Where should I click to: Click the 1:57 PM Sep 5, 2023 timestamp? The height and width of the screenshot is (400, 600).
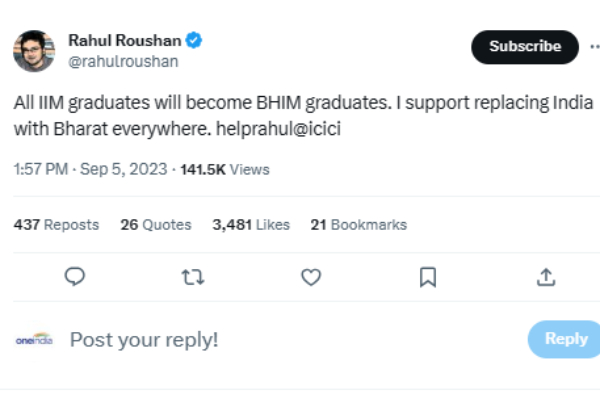(x=92, y=170)
